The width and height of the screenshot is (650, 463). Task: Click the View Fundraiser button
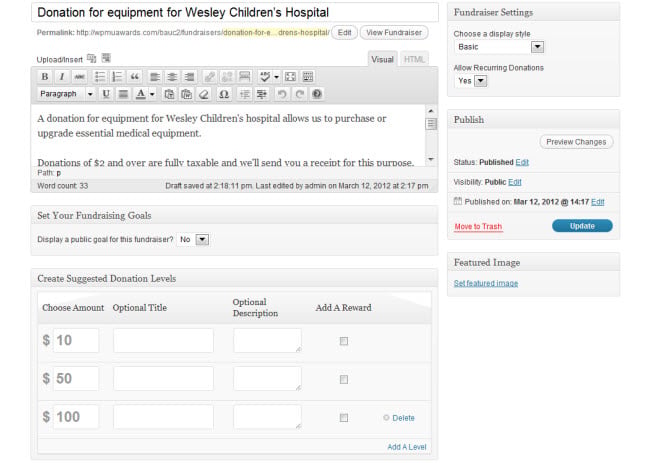394,33
